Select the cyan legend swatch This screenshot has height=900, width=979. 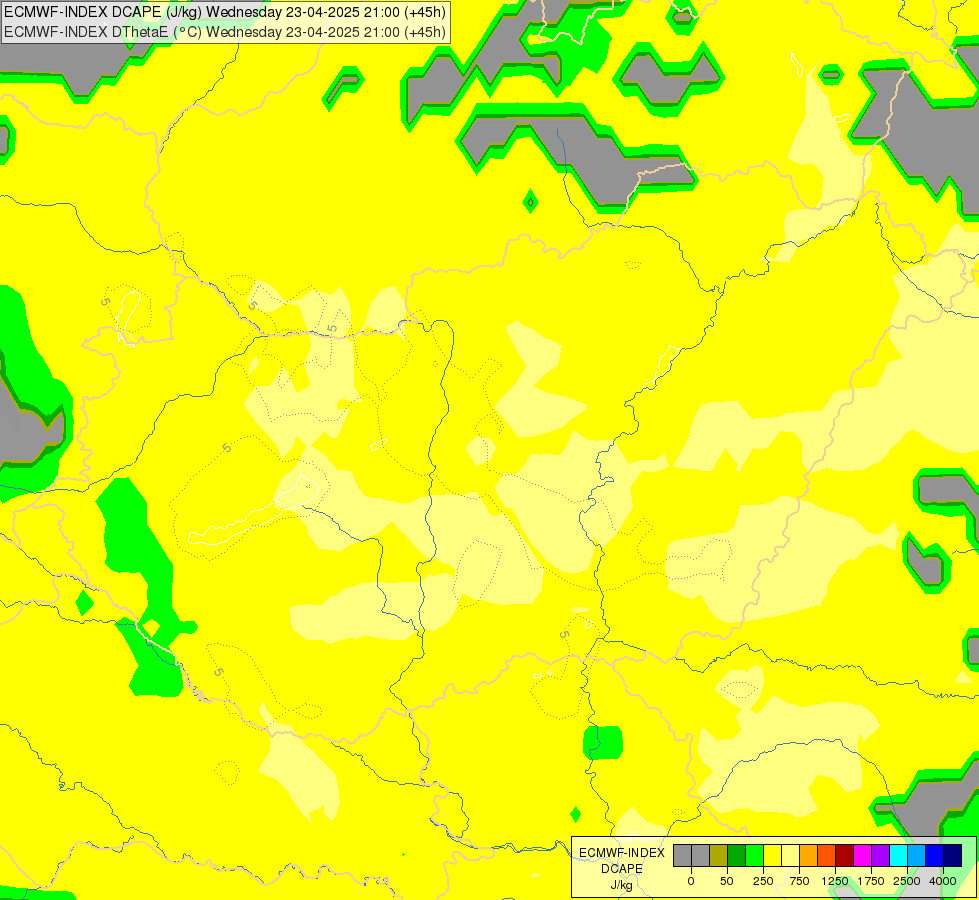[898, 855]
